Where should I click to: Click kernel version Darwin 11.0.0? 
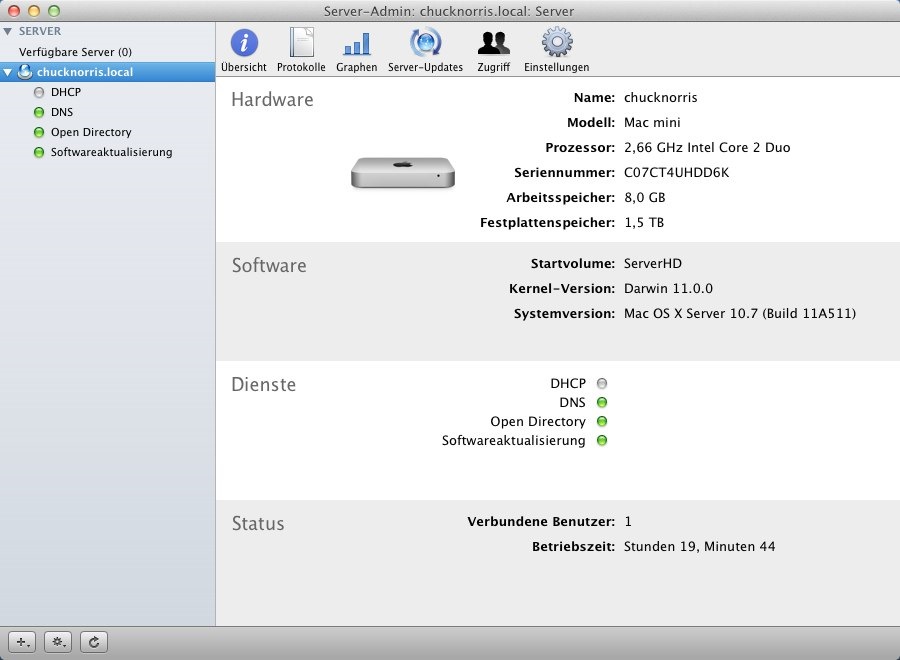tap(668, 289)
